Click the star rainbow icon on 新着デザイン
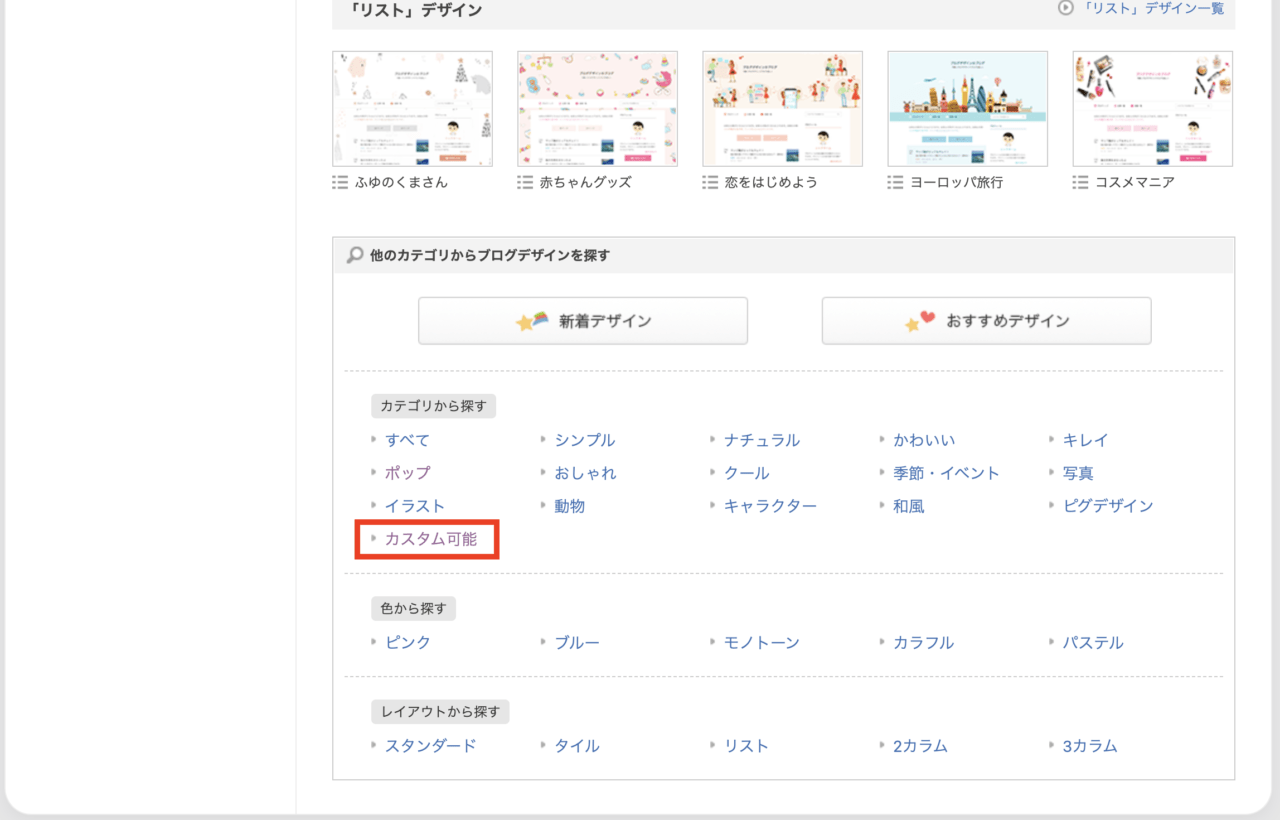 tap(531, 321)
